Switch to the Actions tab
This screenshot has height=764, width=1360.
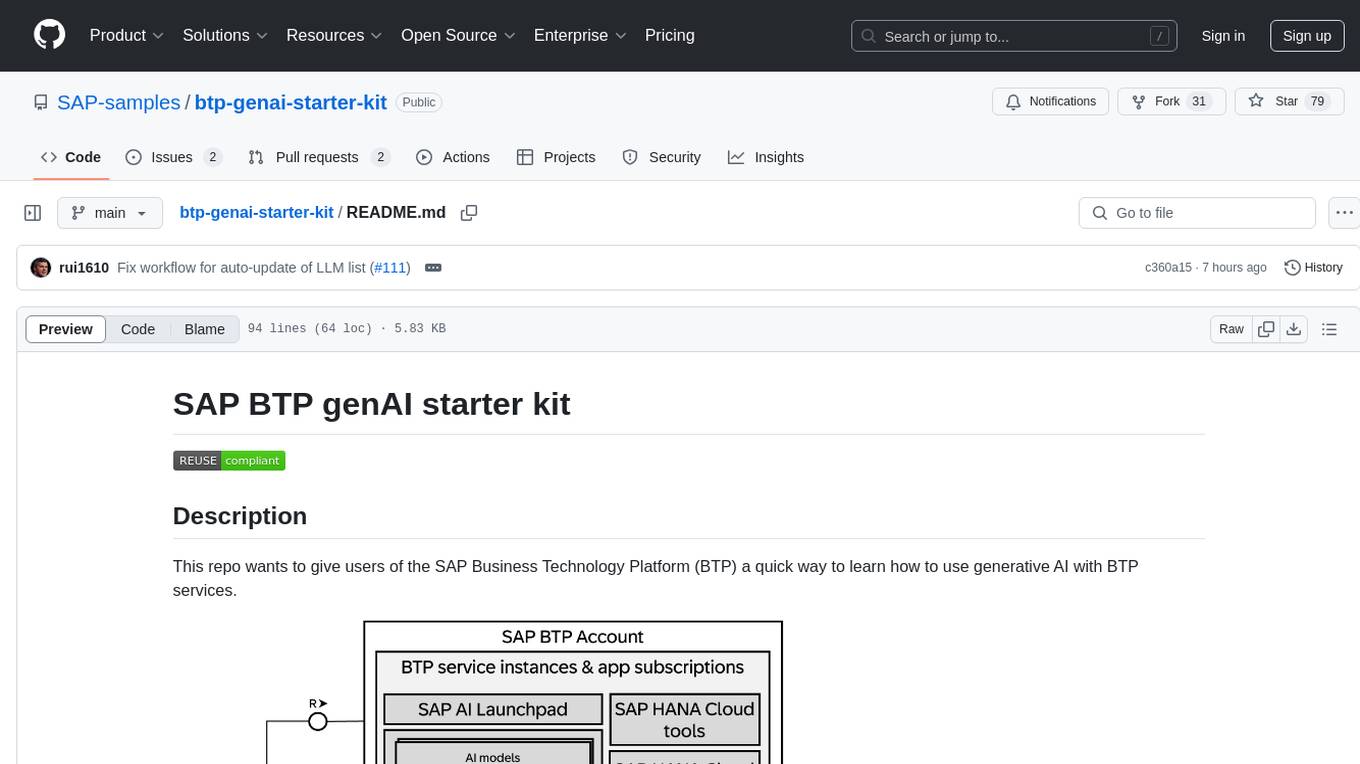[x=453, y=157]
